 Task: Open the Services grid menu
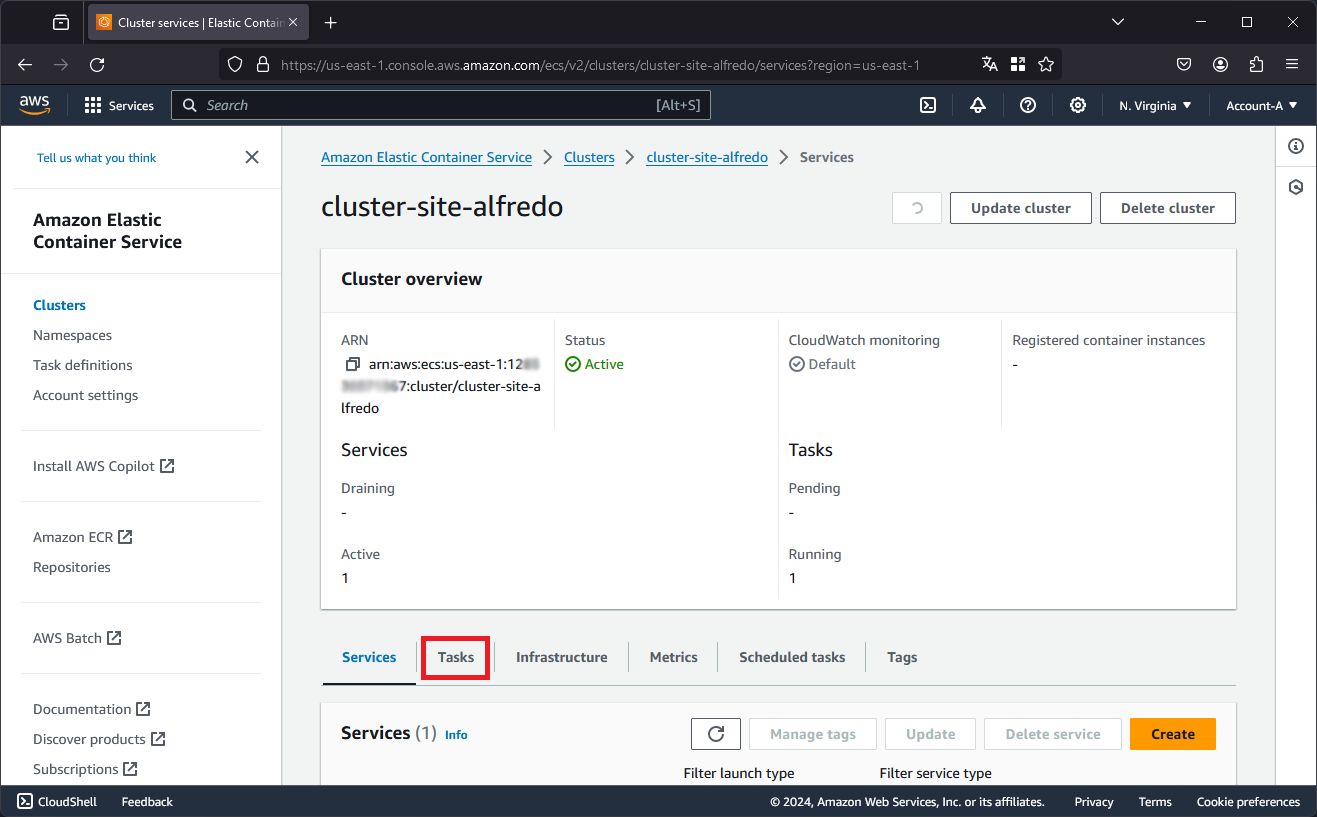(119, 105)
